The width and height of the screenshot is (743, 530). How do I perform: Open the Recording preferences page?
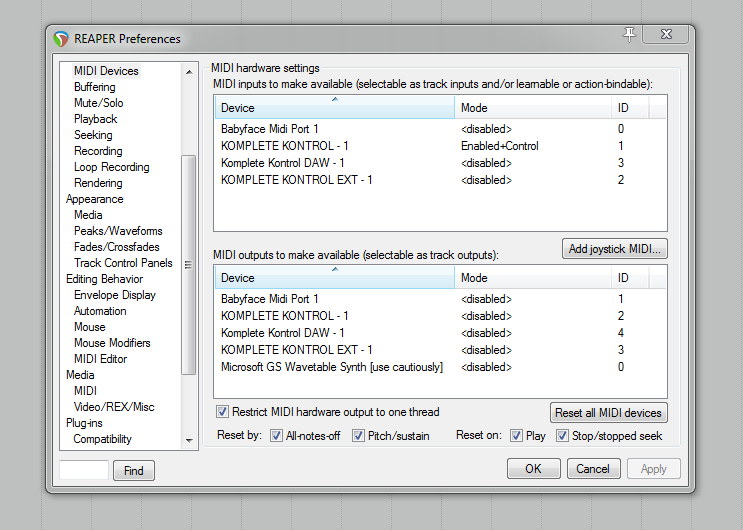98,151
